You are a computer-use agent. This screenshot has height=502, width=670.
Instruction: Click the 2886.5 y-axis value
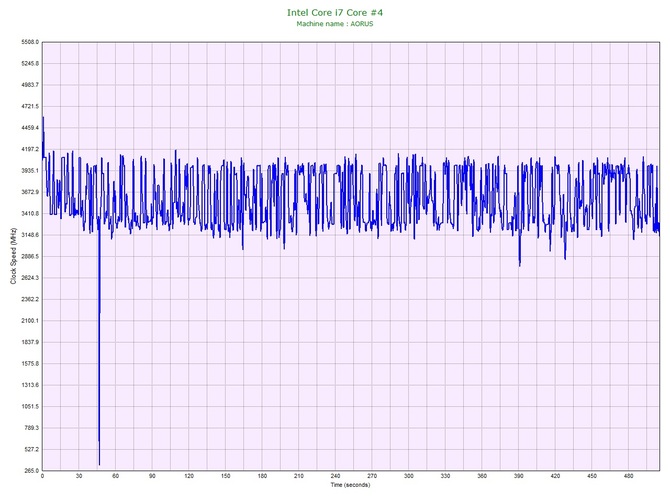pos(30,256)
